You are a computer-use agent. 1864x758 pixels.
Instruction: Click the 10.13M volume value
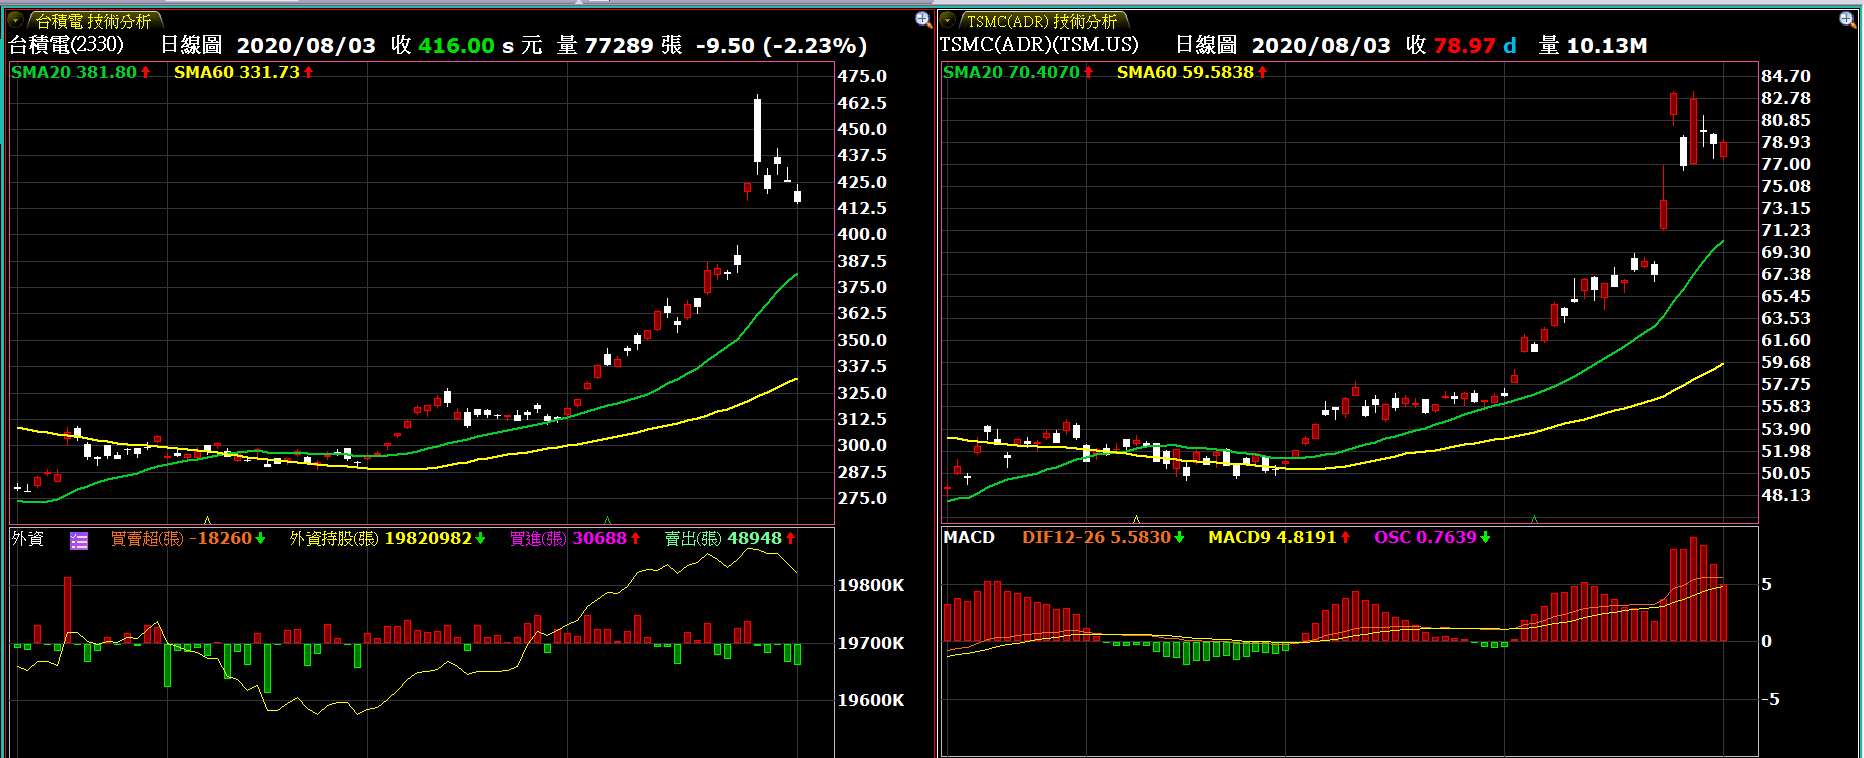click(x=1607, y=45)
